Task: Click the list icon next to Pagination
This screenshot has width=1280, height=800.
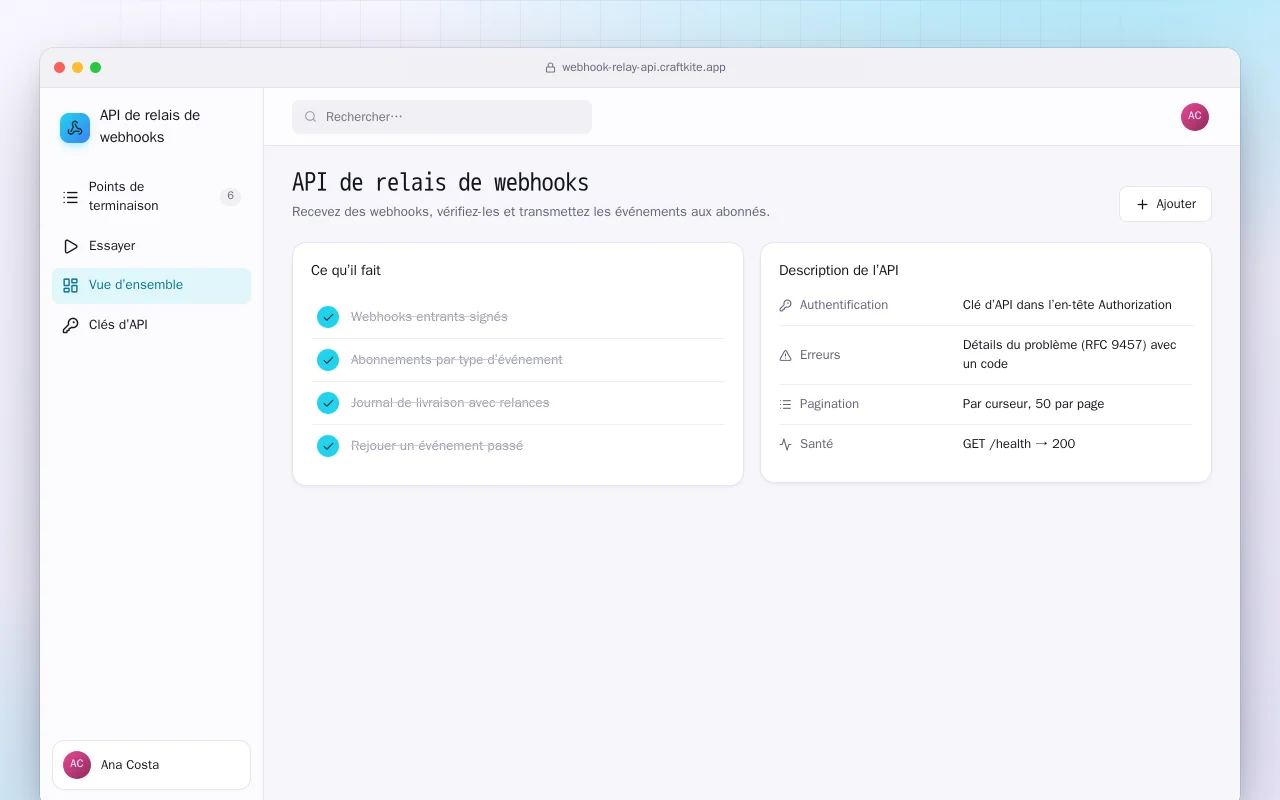Action: click(785, 404)
